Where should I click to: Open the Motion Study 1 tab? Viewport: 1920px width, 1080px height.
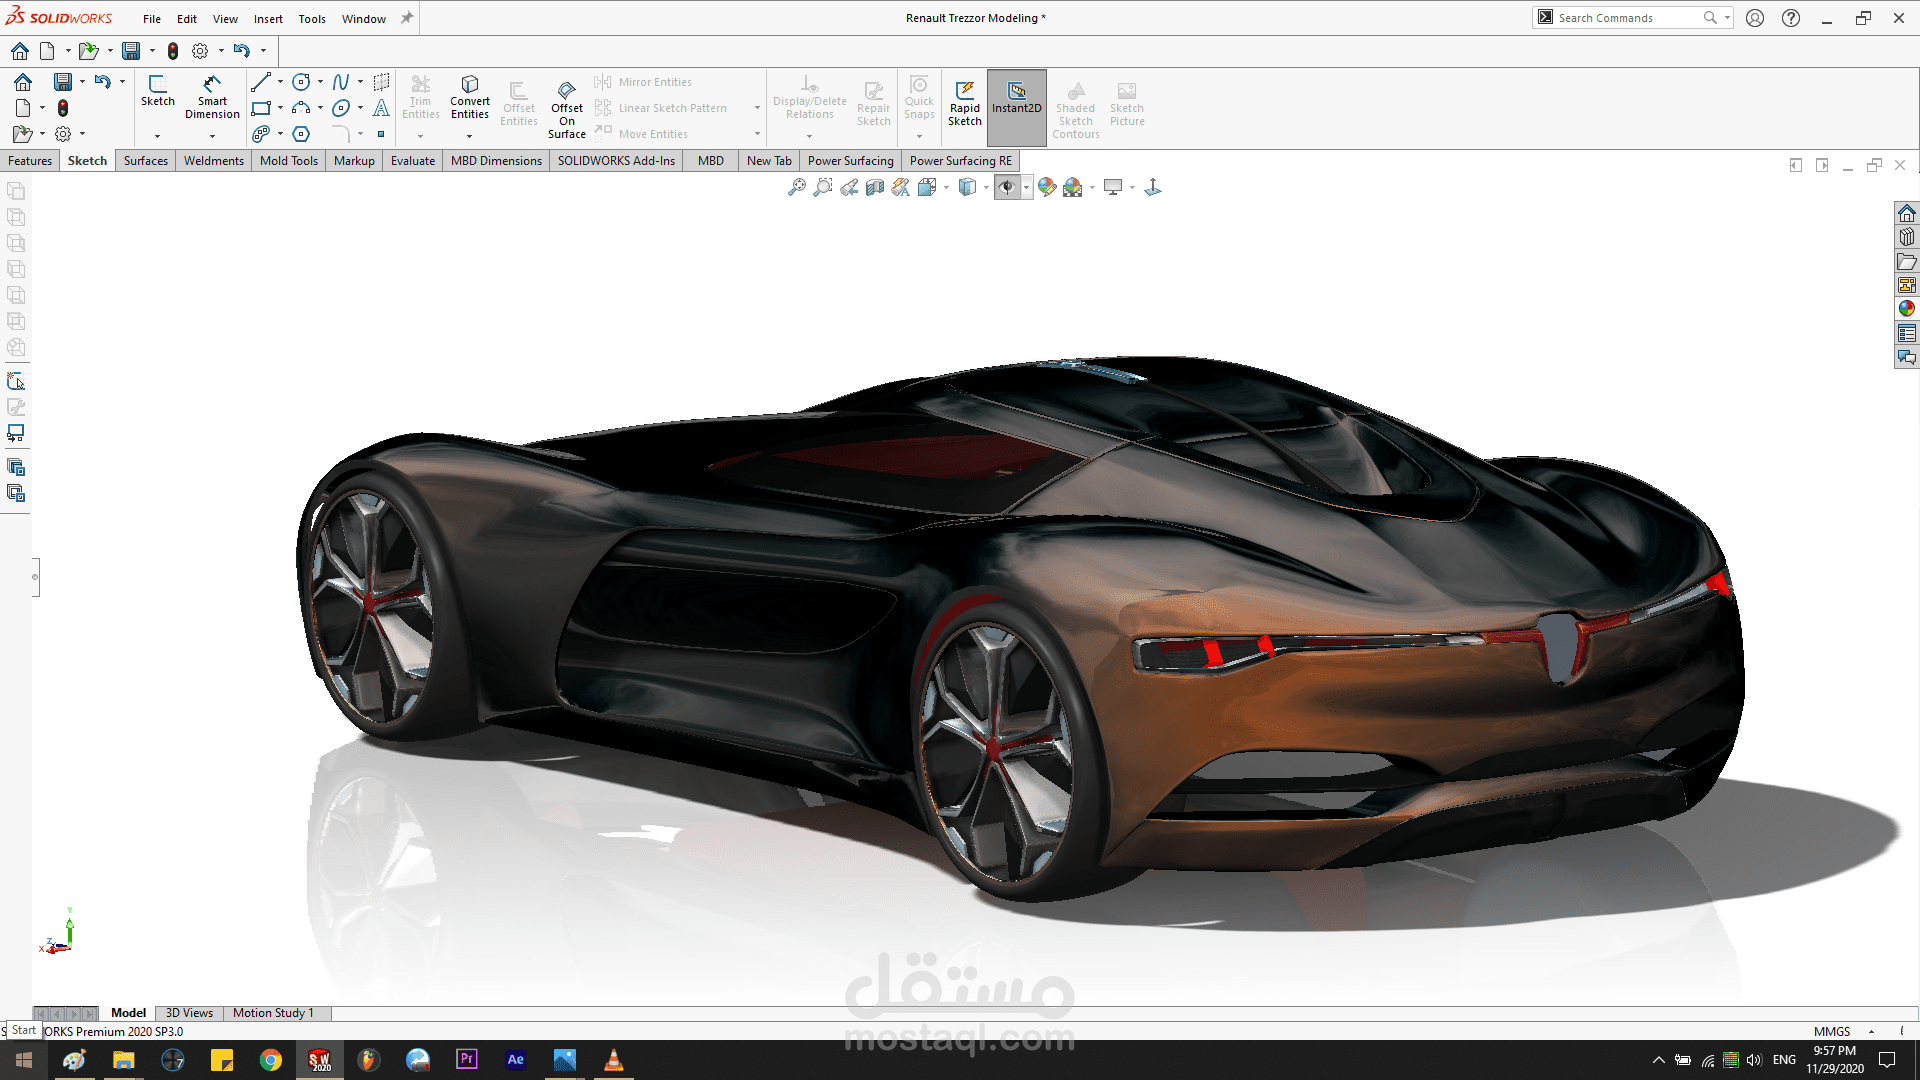tap(273, 1013)
